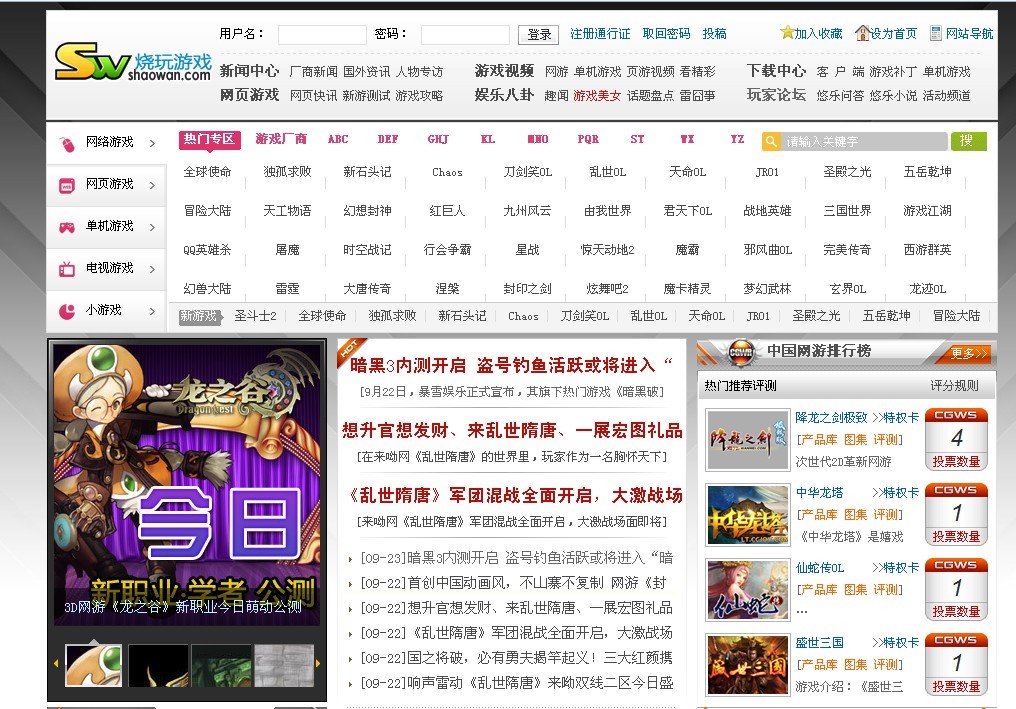Image resolution: width=1016 pixels, height=709 pixels.
Task: Click the mouse icon beside 网络游戏
Action: [67, 143]
